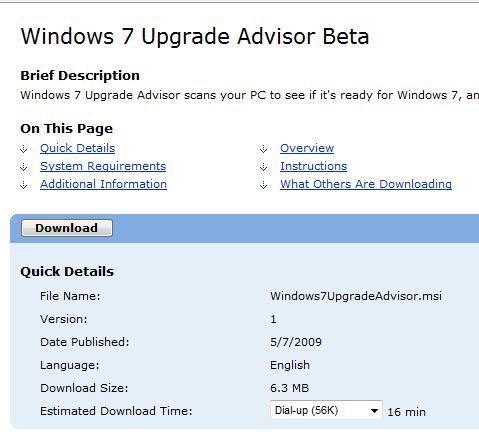Click the arrow icon beside System Requirements

point(24,167)
